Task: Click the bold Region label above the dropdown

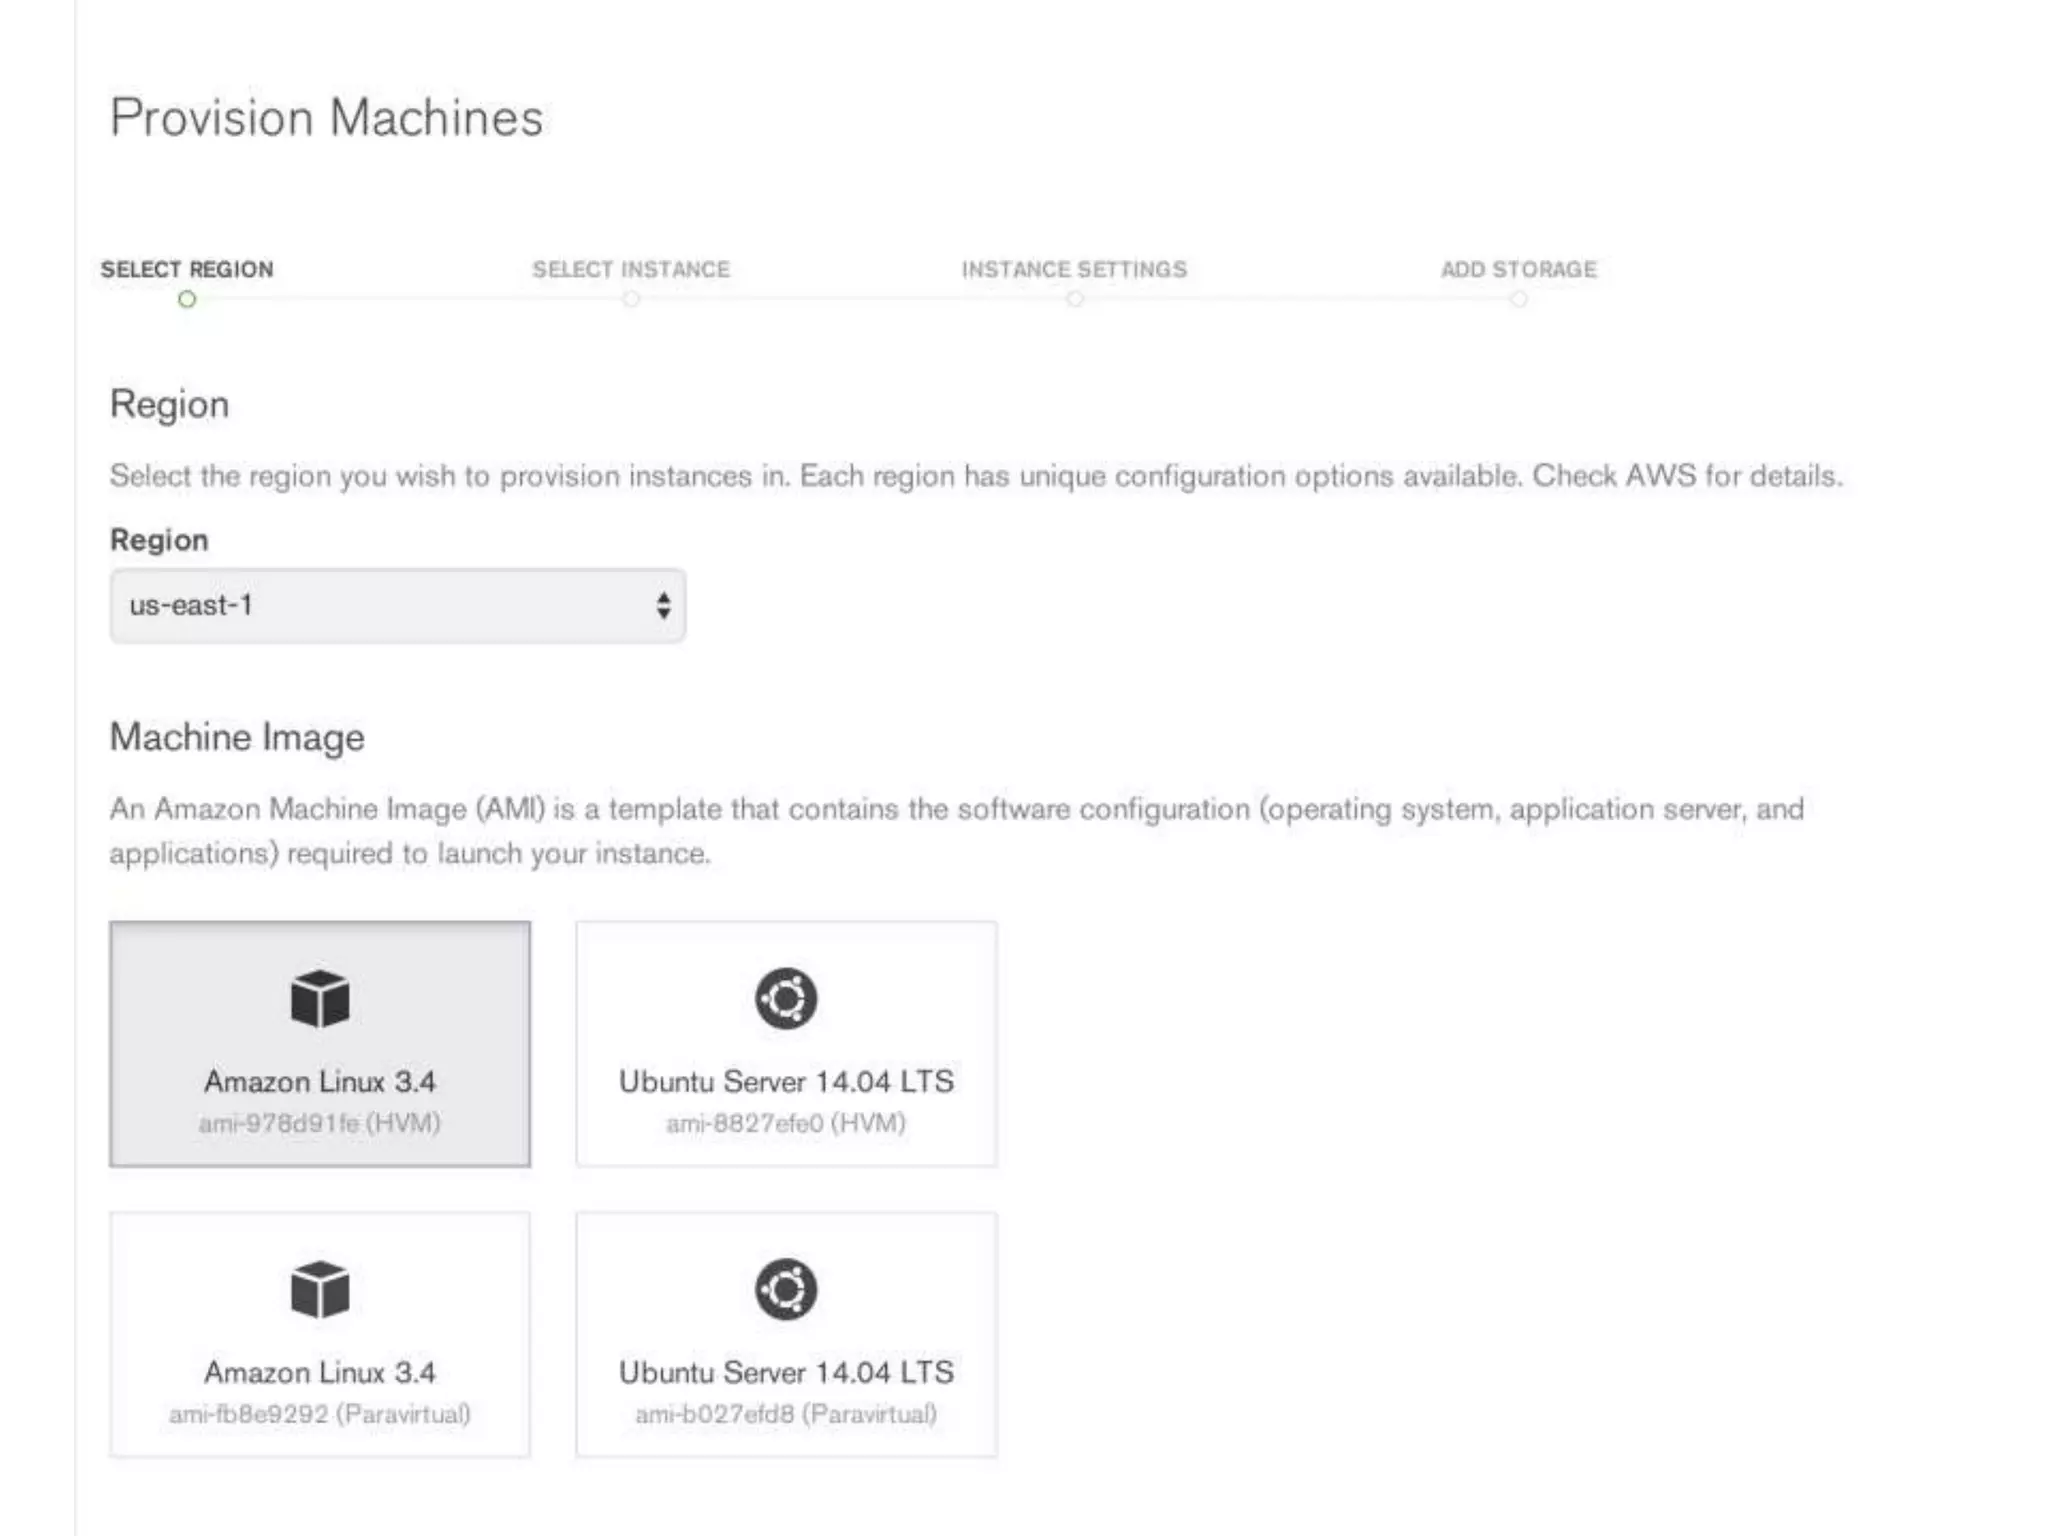Action: [x=159, y=540]
